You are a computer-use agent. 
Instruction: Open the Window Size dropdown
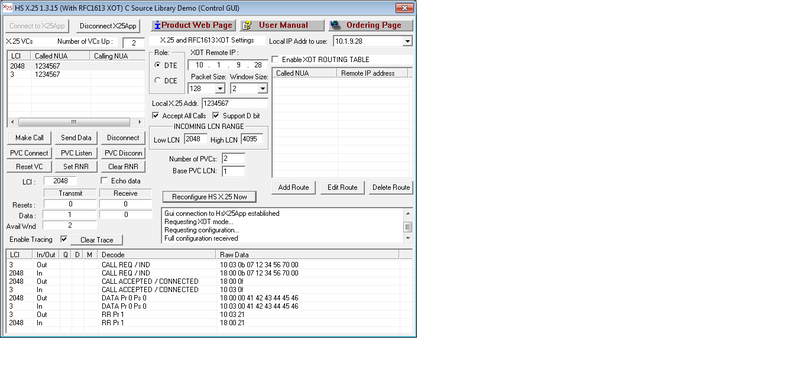click(x=262, y=89)
